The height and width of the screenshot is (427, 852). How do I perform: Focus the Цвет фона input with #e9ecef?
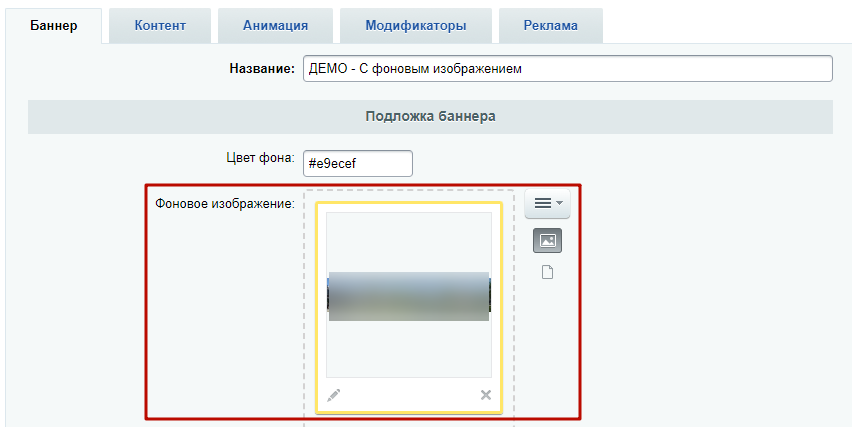pos(357,163)
